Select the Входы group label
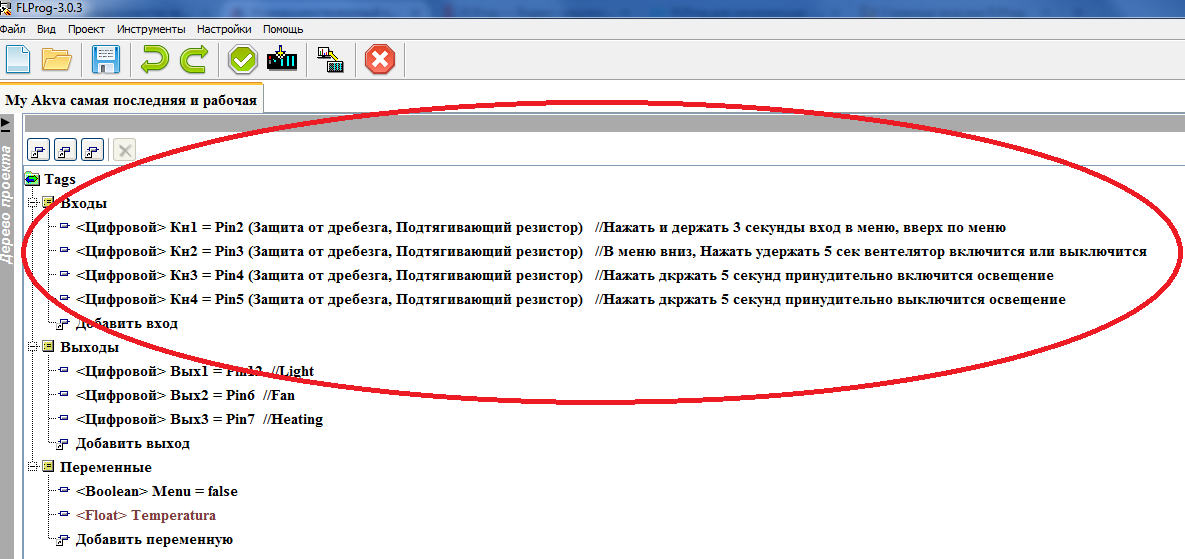The image size is (1185, 559). pyautogui.click(x=83, y=203)
